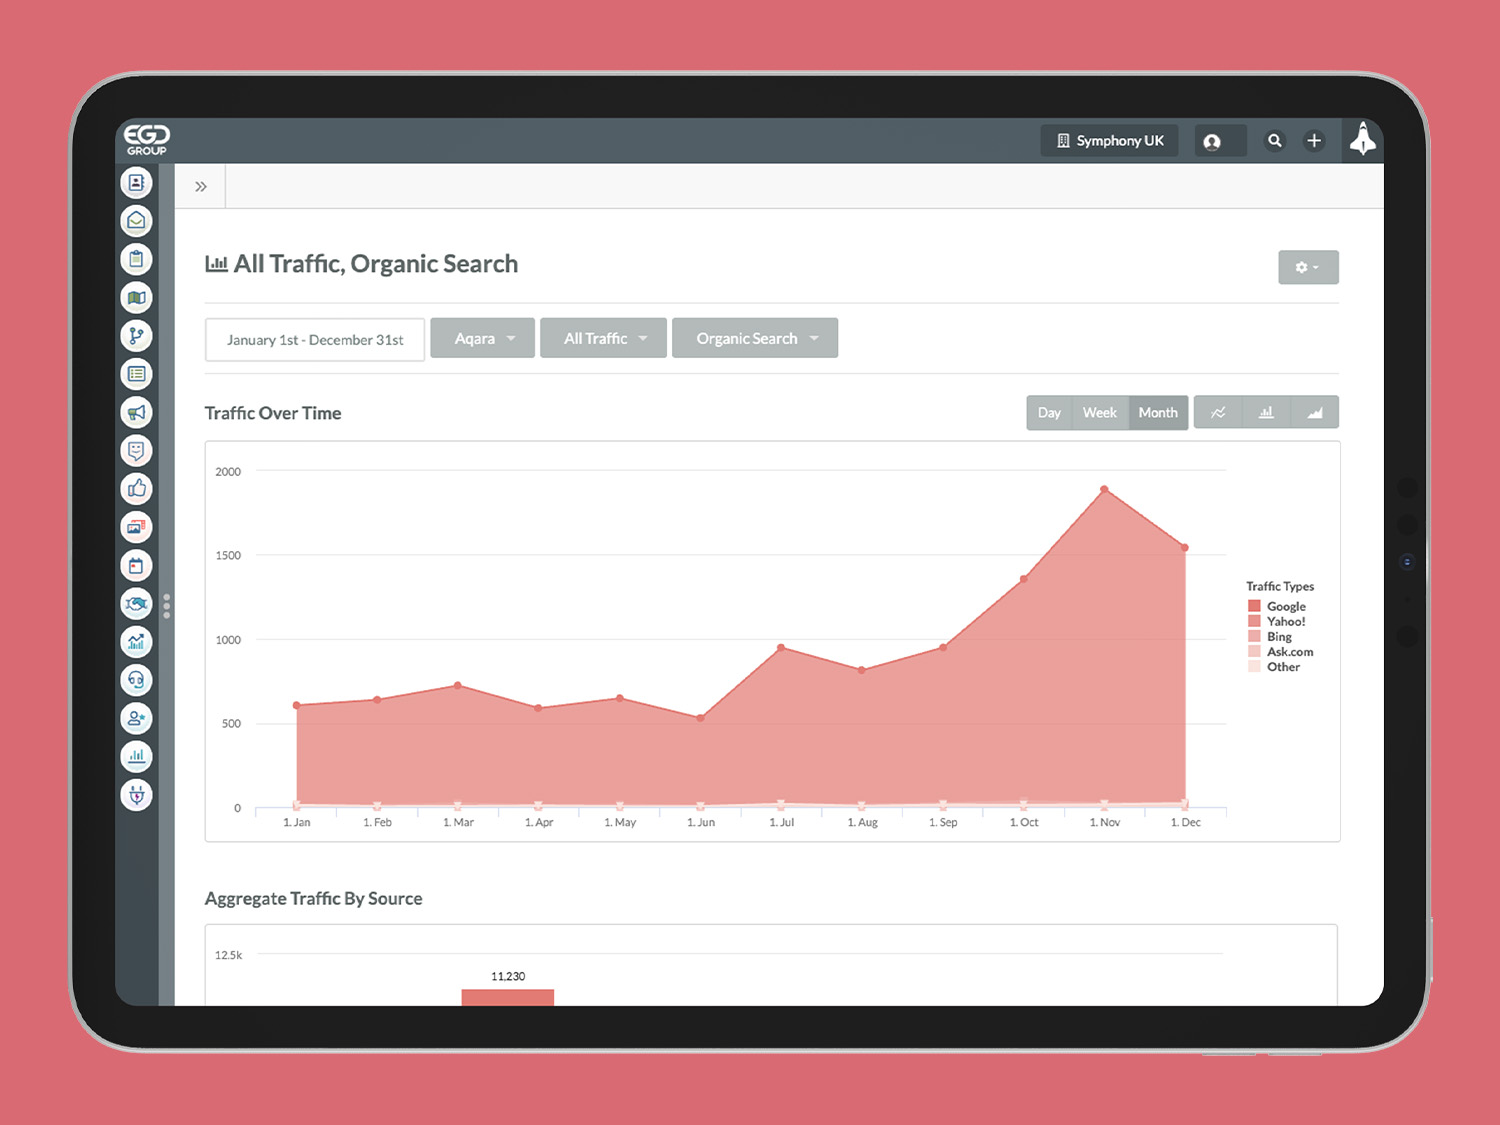Open the power plug icon in sidebar

(137, 795)
